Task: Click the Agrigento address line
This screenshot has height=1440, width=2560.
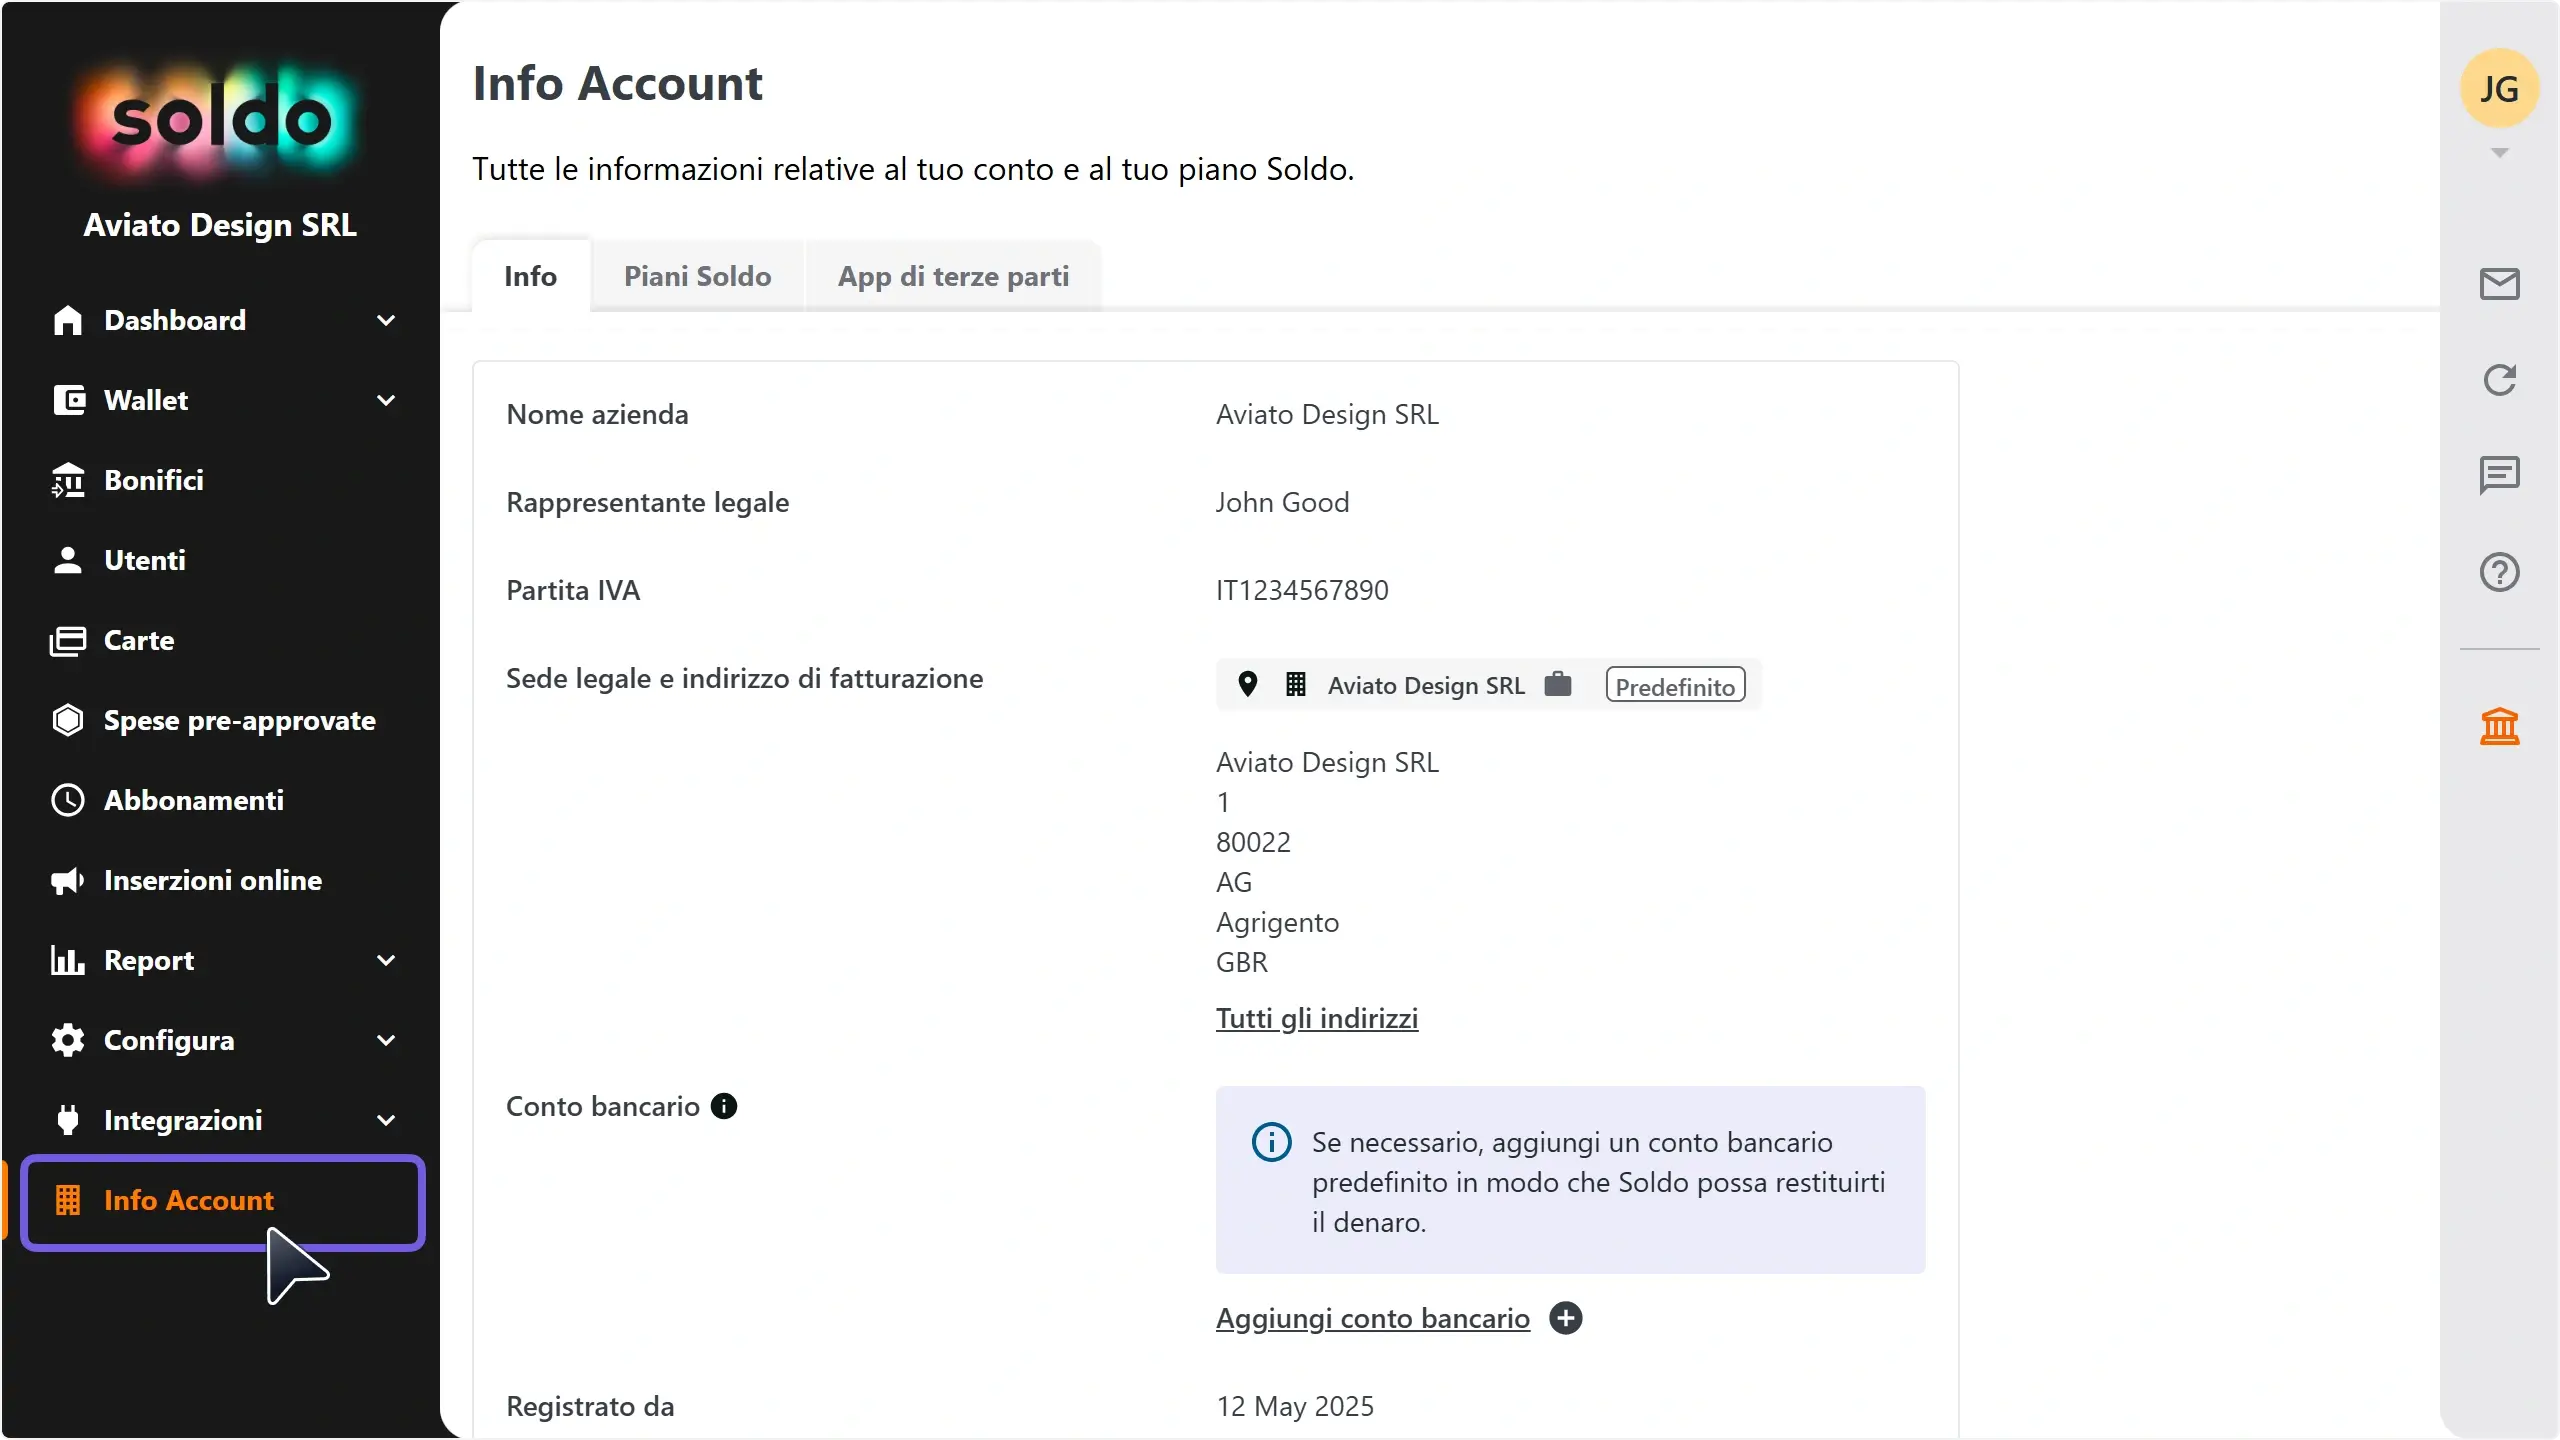Action: (1277, 922)
